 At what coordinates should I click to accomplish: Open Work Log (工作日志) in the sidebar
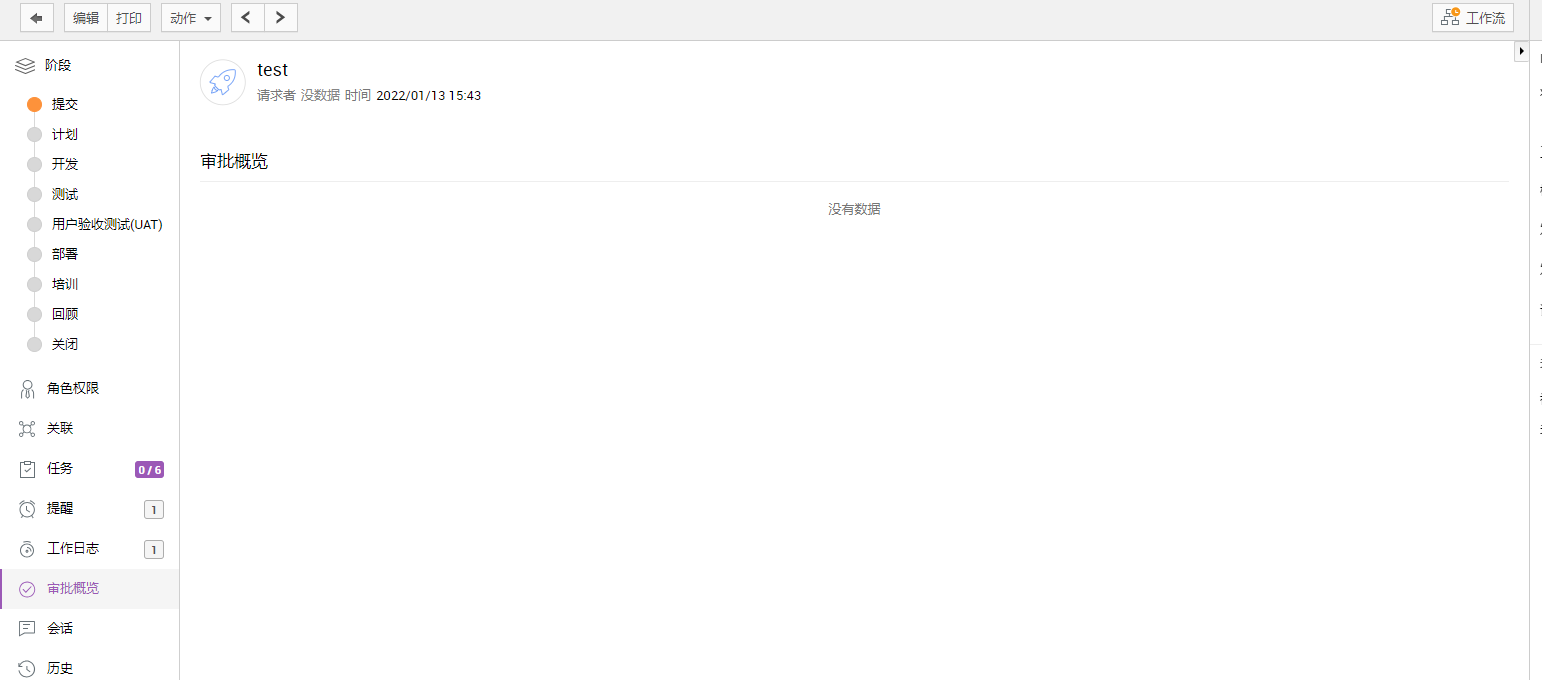72,548
